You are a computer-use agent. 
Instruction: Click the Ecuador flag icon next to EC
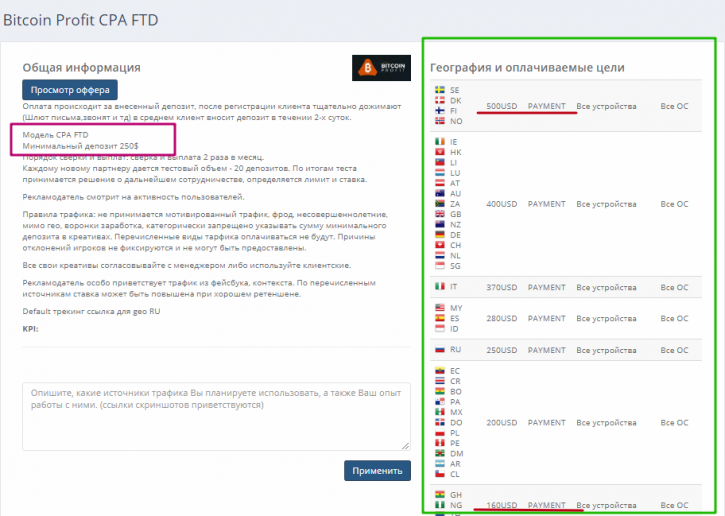tap(440, 371)
